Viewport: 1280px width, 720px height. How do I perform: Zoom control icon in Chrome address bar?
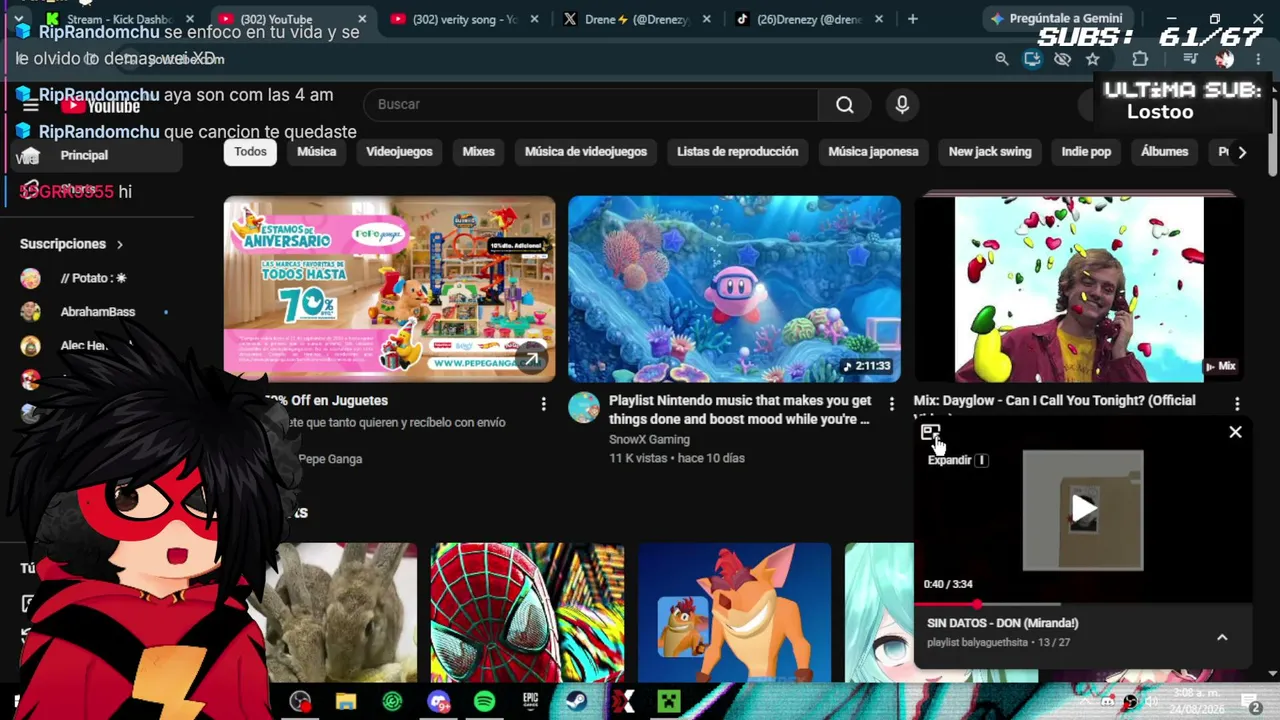tap(1002, 59)
